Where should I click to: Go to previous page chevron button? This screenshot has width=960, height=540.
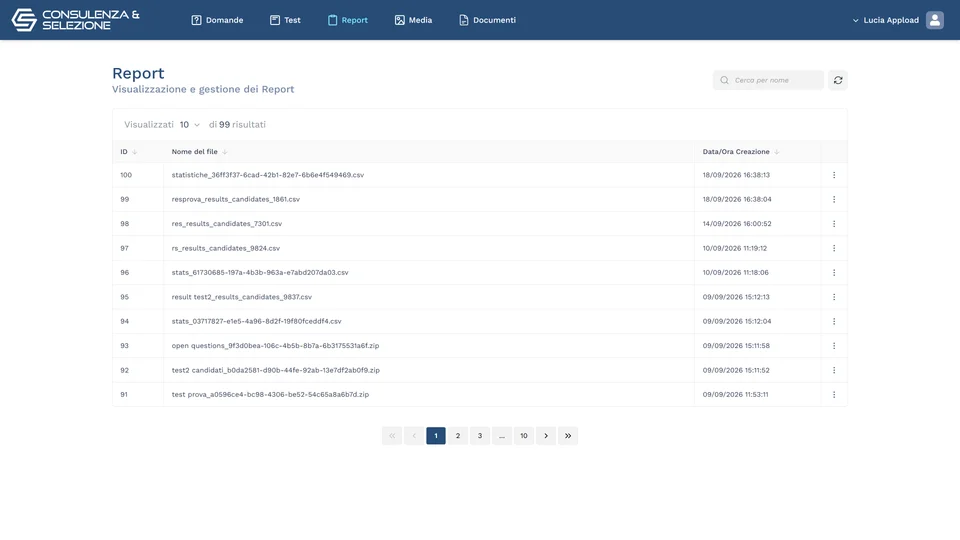pos(414,436)
